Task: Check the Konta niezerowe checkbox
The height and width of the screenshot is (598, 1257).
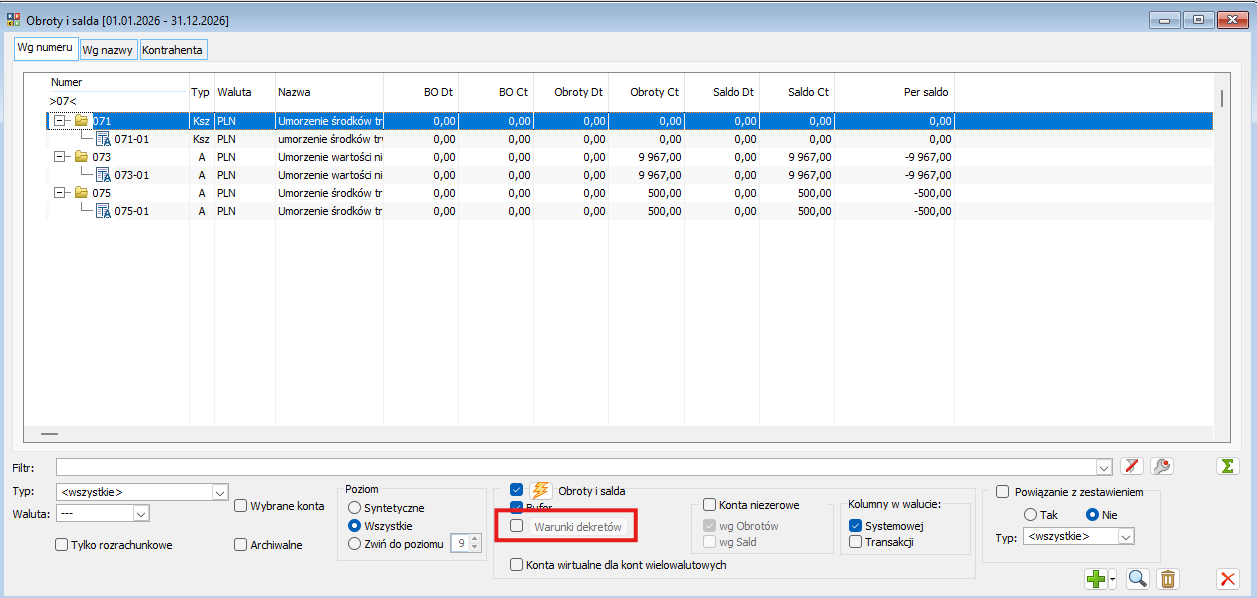Action: [710, 505]
